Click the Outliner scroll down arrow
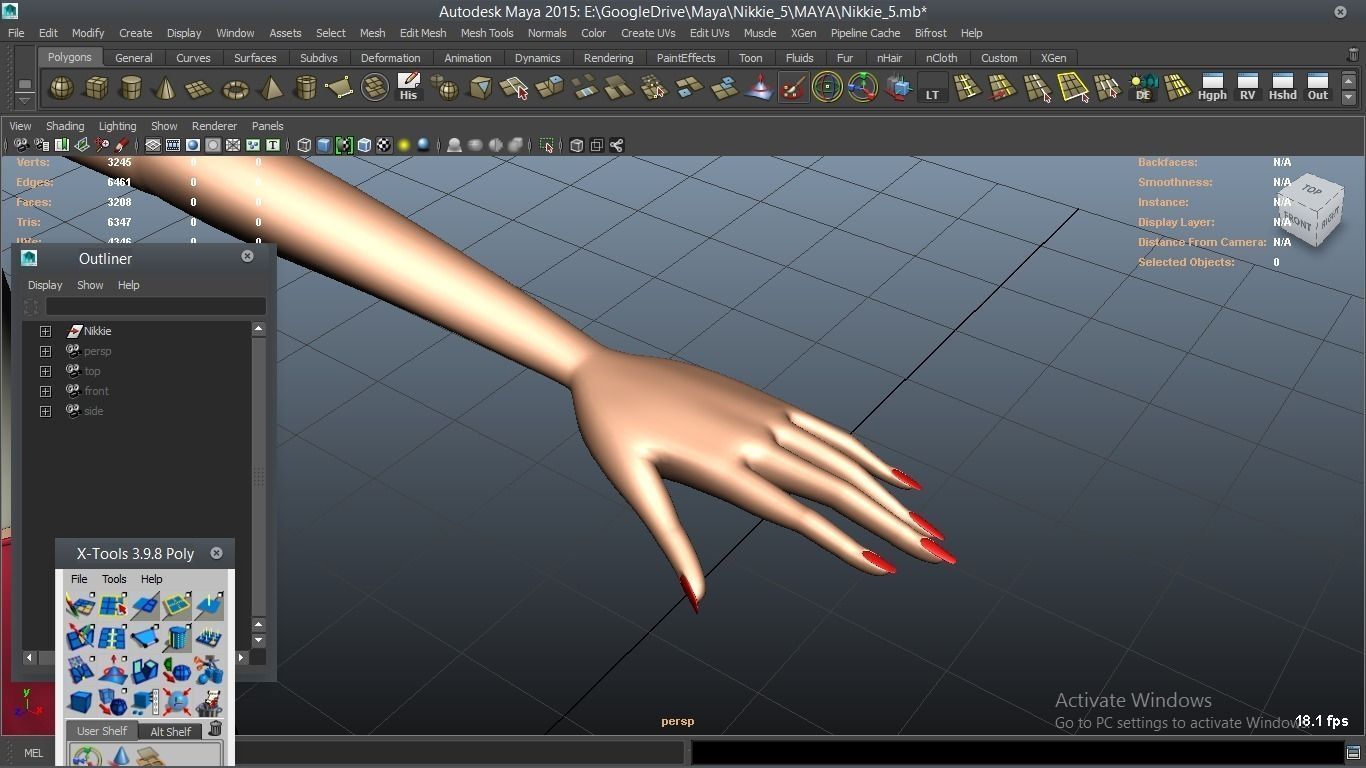This screenshot has width=1366, height=768. pos(258,640)
